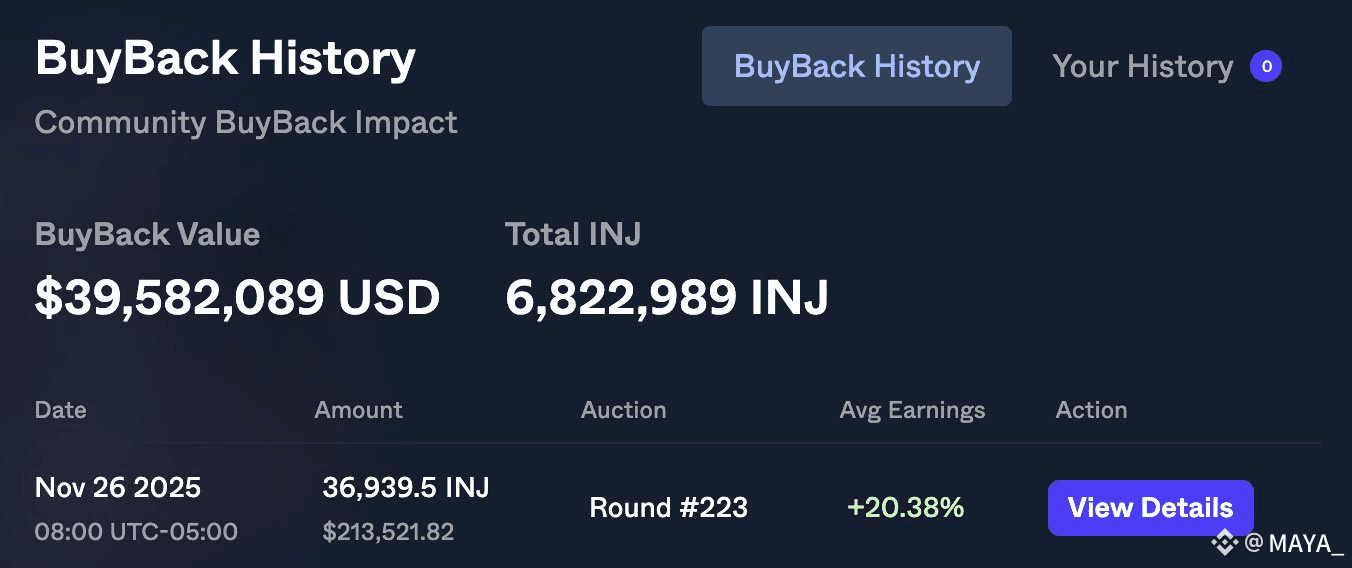Screen dimensions: 1352x568
Task: Click the Date column header
Action: [60, 410]
